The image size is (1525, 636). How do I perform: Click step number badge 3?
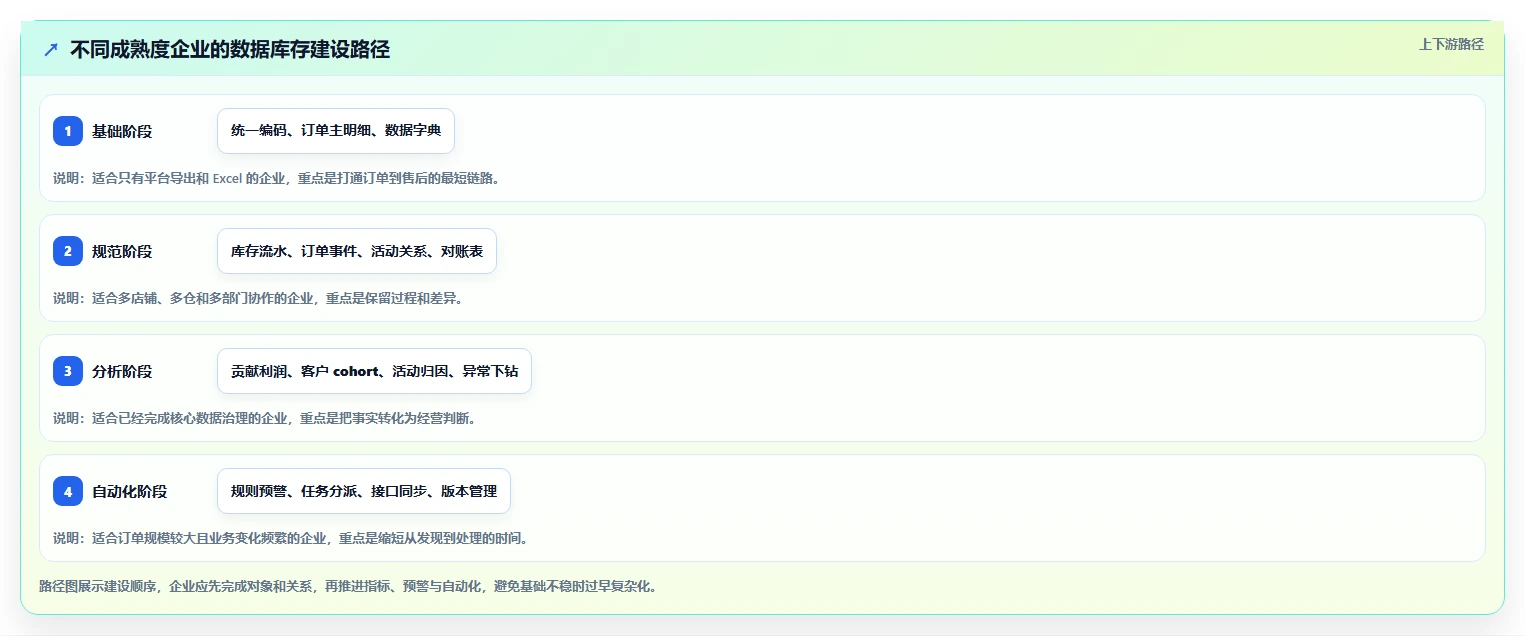tap(68, 371)
